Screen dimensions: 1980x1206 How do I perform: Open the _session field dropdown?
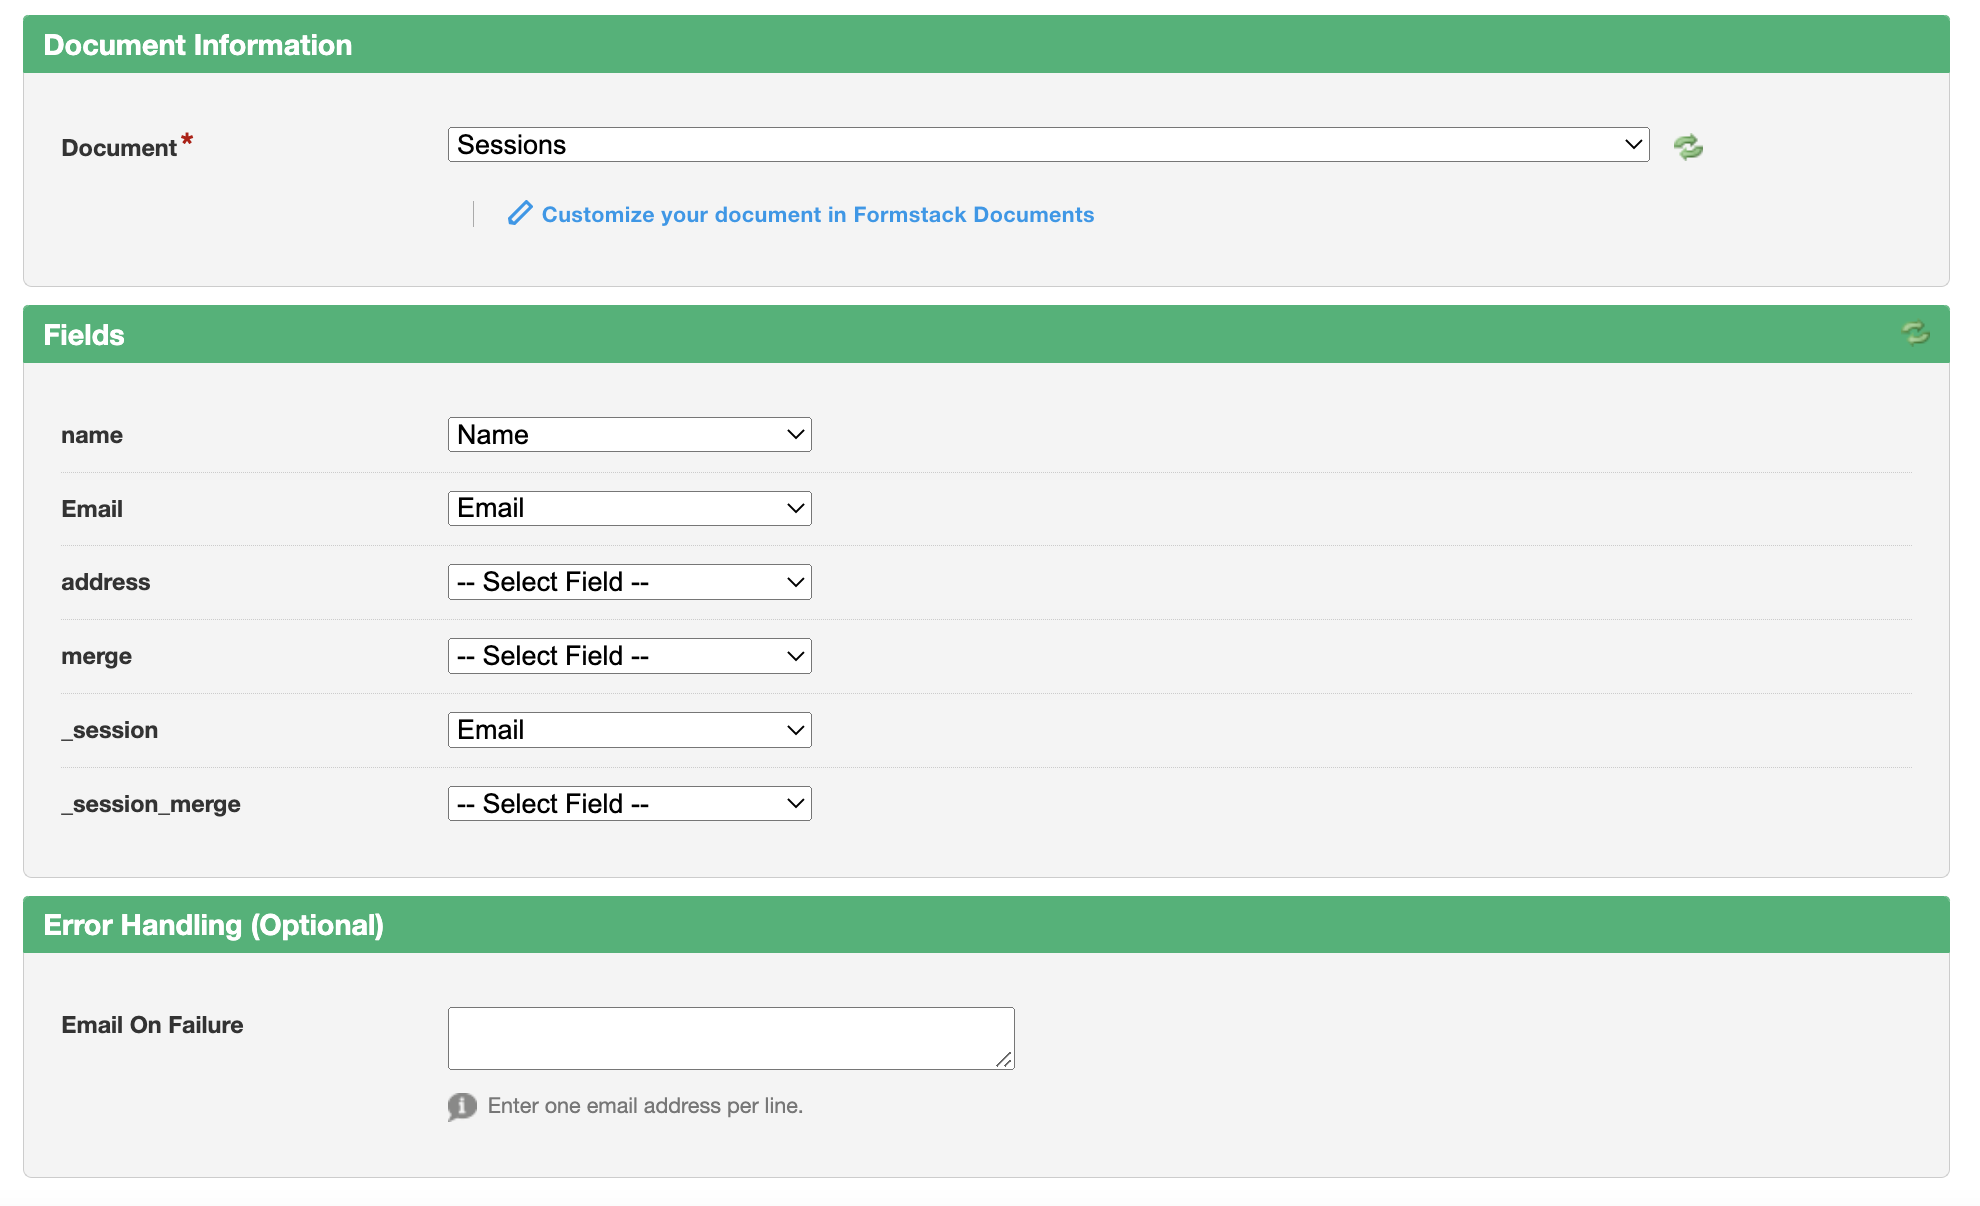629,730
